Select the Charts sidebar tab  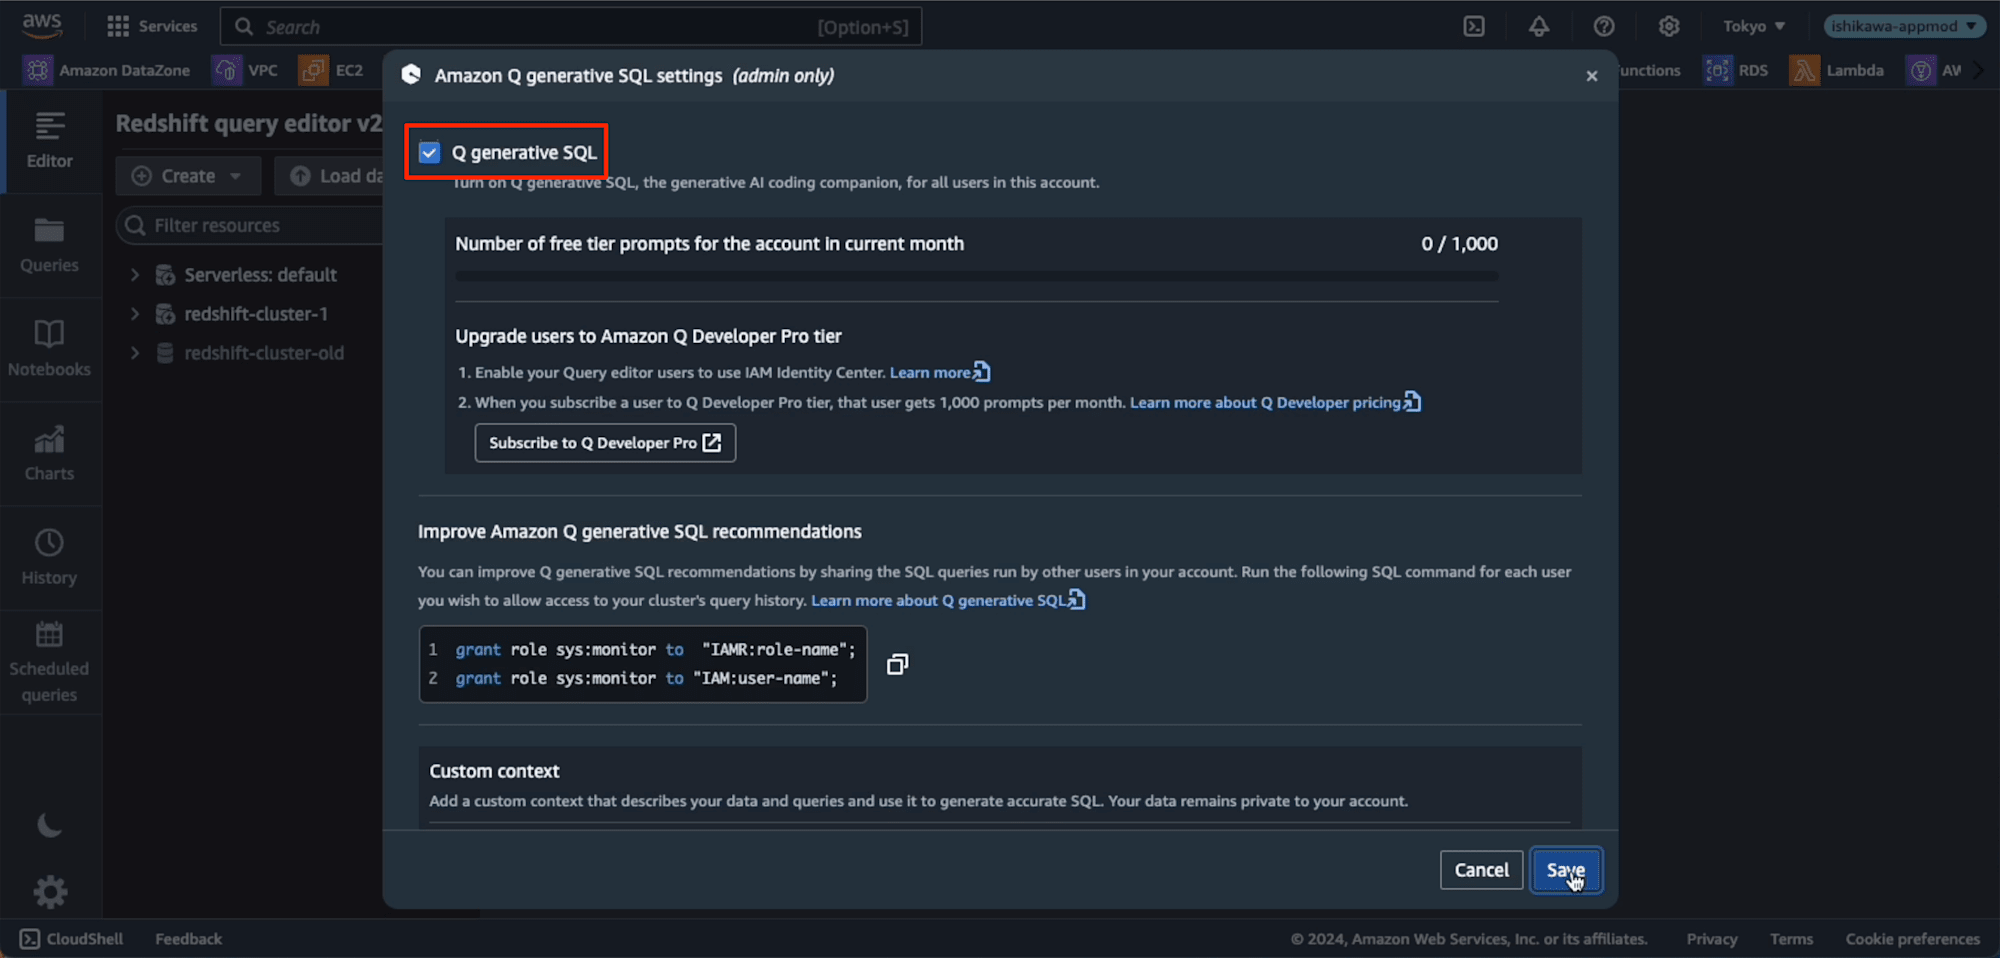(50, 454)
